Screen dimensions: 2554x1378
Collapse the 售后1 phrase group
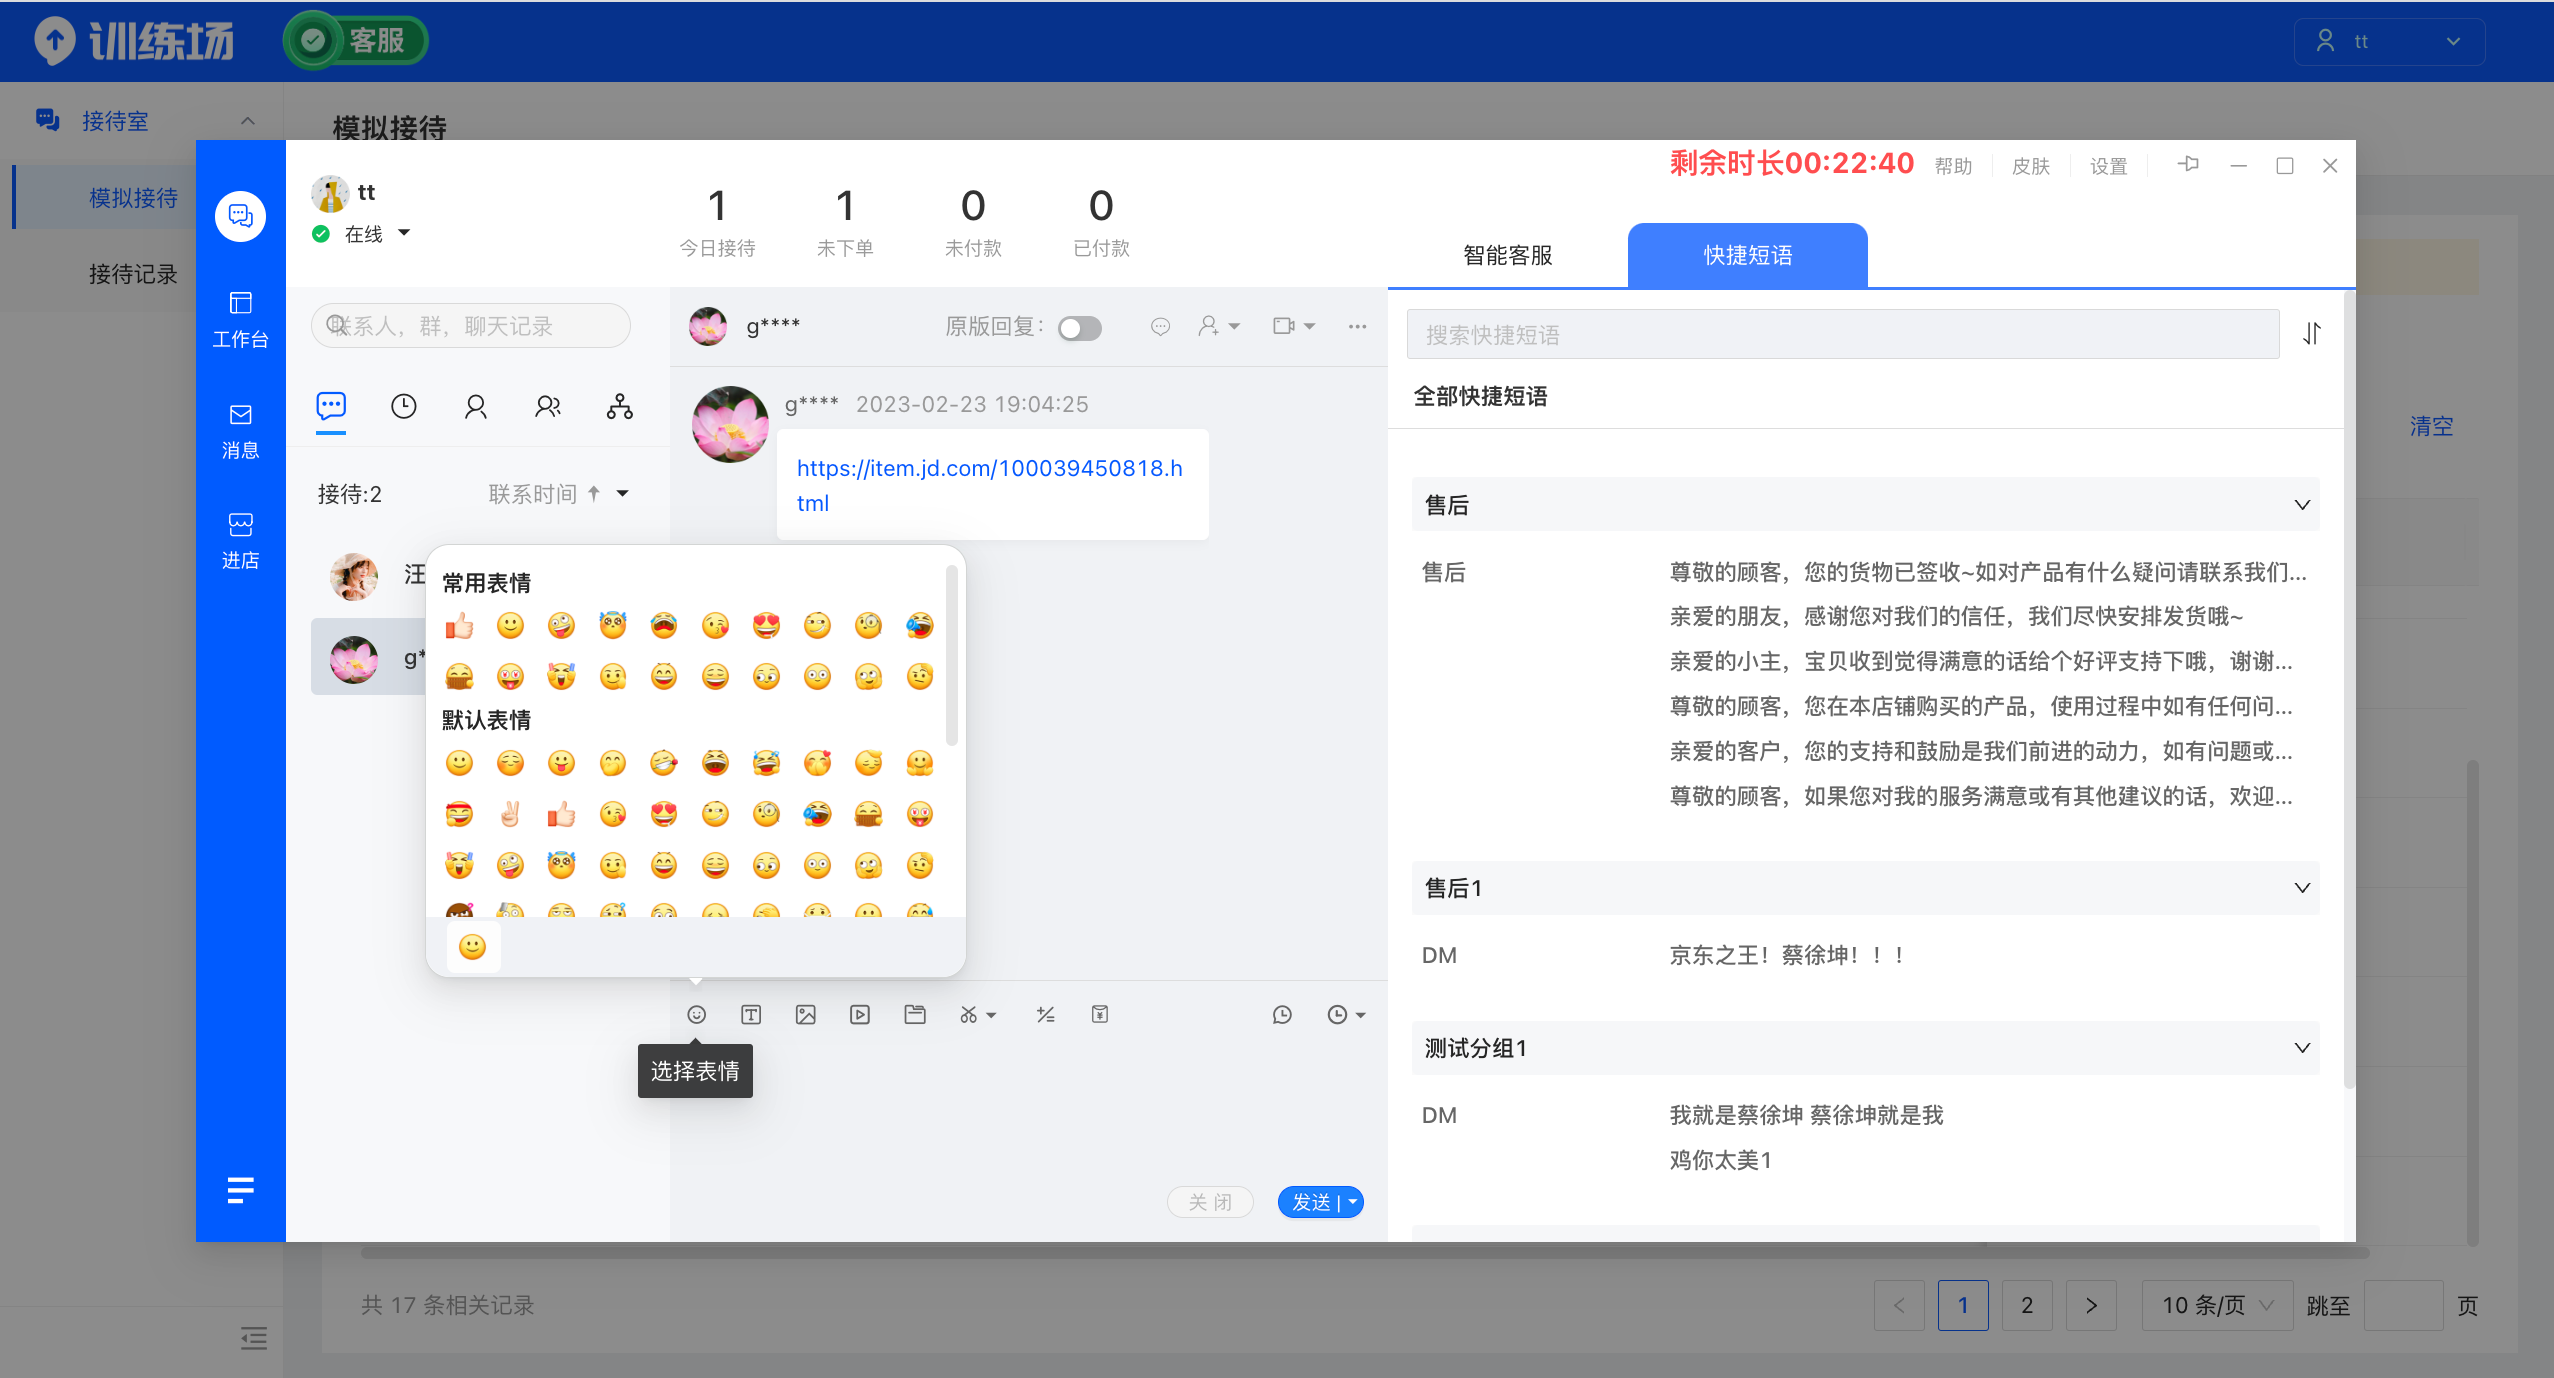[2302, 888]
